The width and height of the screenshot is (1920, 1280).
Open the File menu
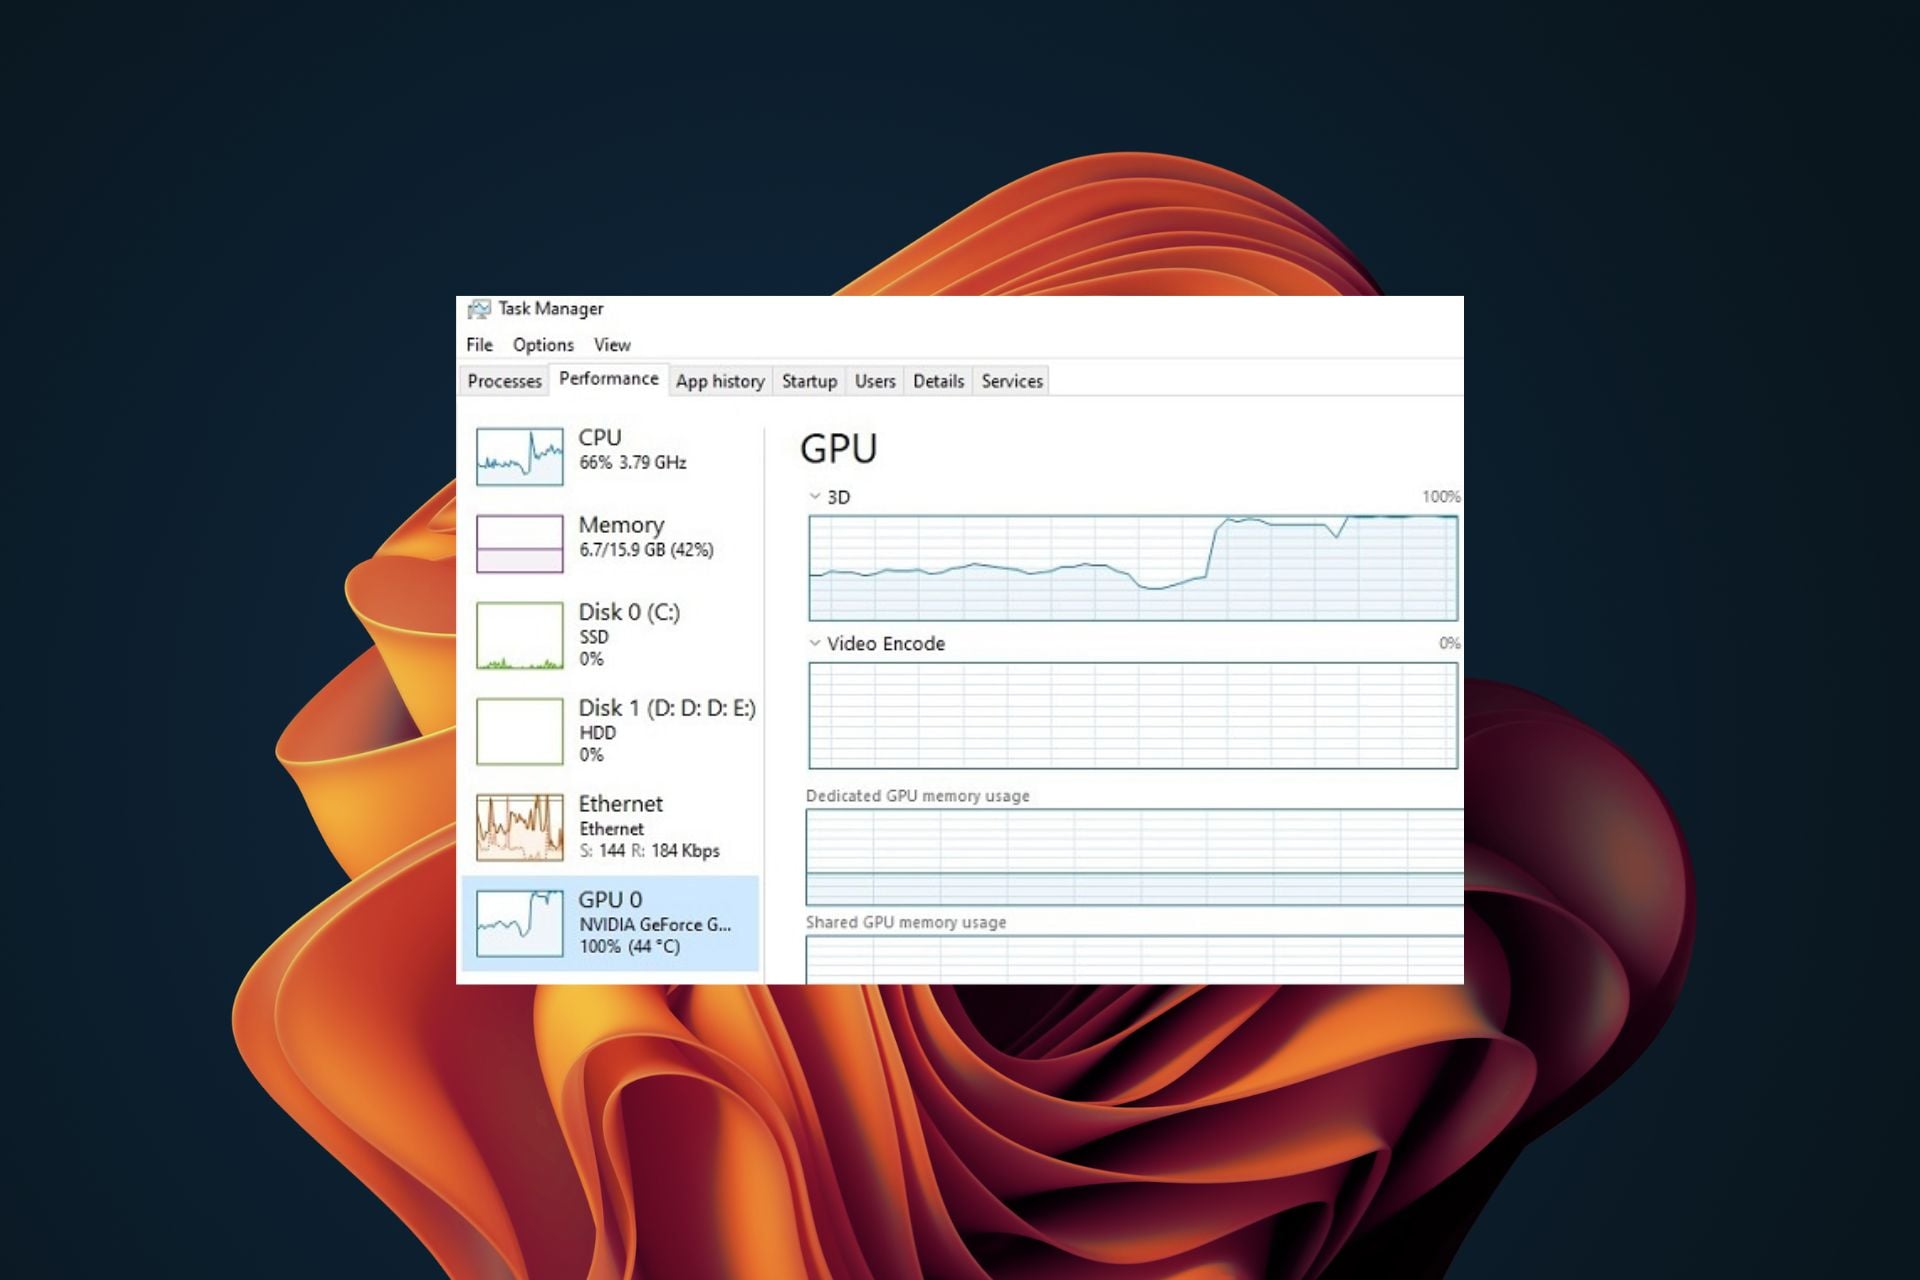click(x=479, y=345)
